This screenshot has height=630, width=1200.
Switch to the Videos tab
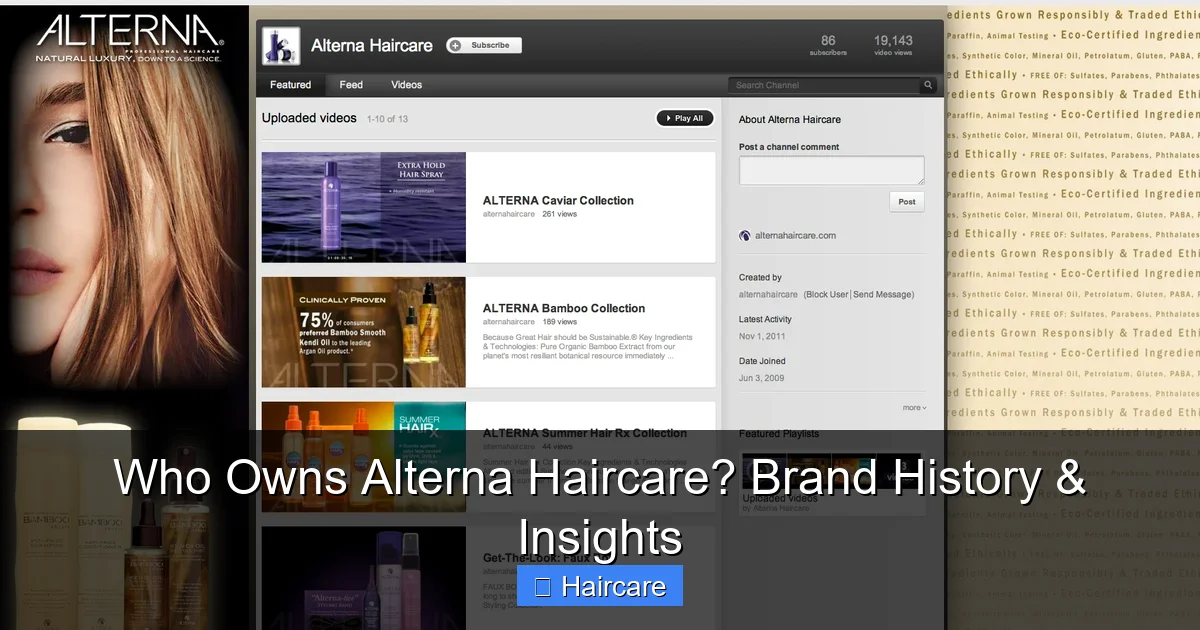[x=406, y=85]
